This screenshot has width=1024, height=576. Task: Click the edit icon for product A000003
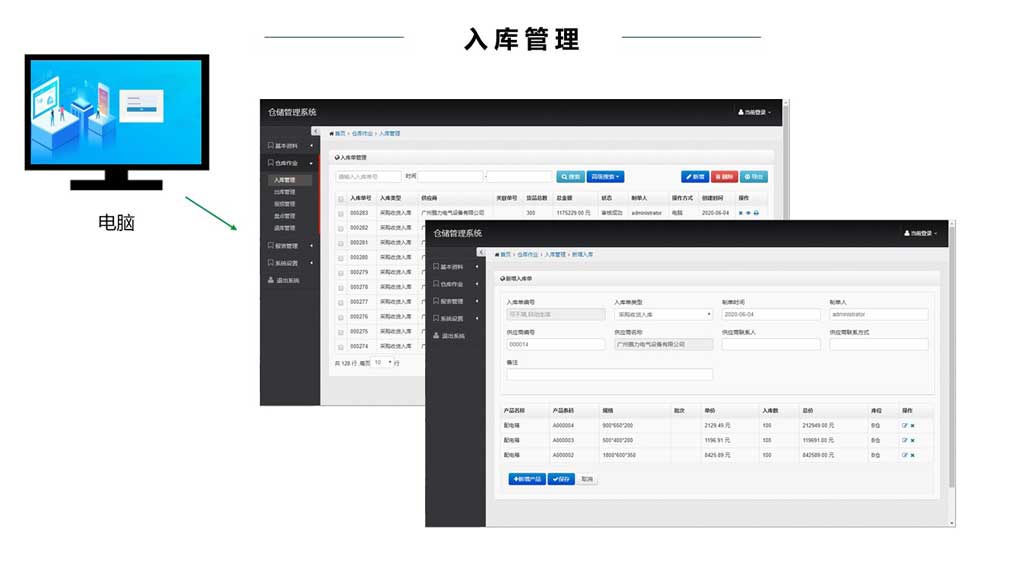904,440
